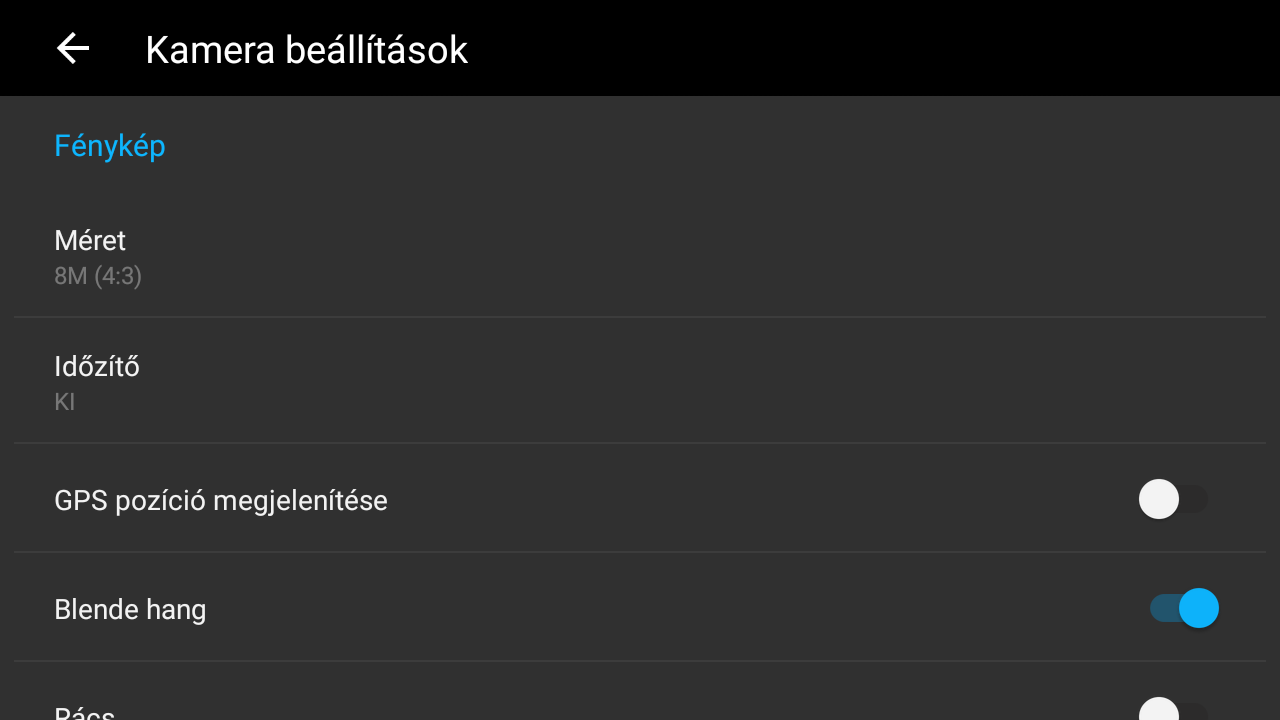
Task: Open the Időzítő timer setting
Action: [640, 382]
